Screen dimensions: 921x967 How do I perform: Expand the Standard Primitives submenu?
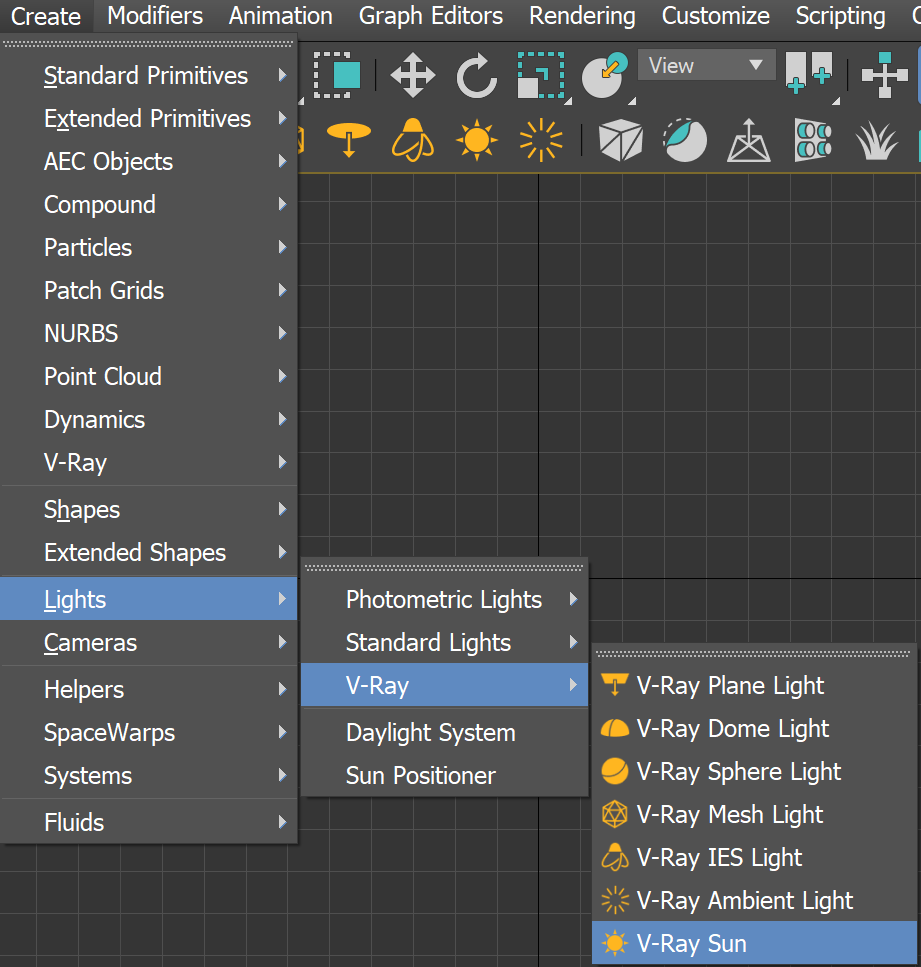pyautogui.click(x=145, y=75)
